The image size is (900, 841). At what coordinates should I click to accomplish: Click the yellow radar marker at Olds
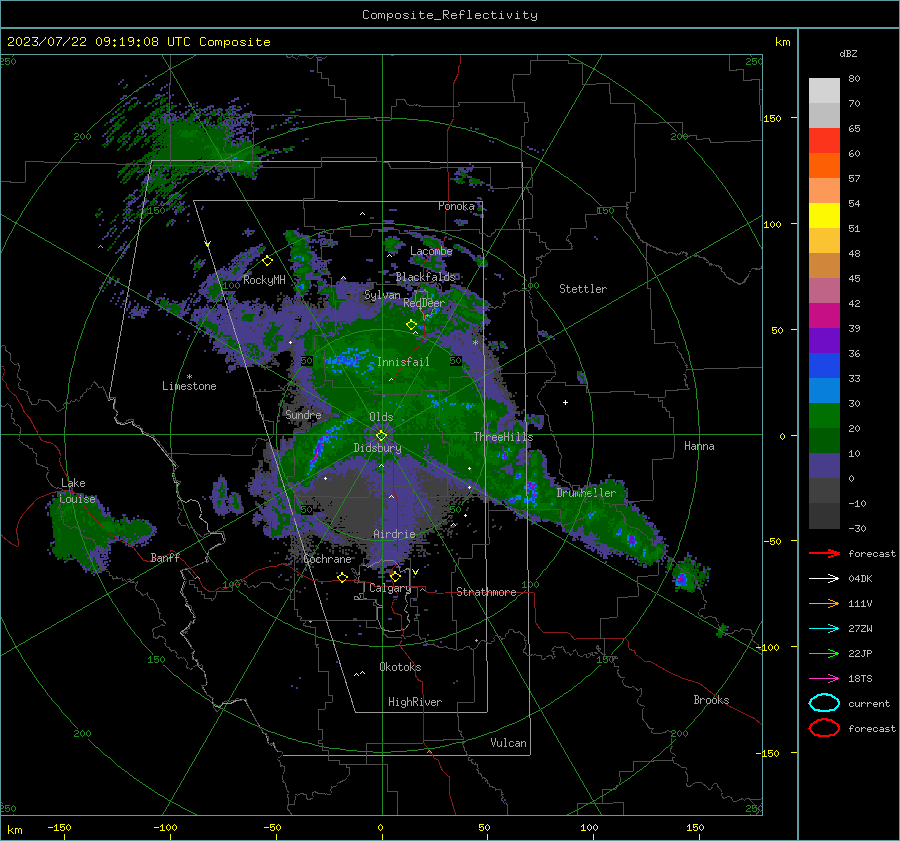click(382, 436)
